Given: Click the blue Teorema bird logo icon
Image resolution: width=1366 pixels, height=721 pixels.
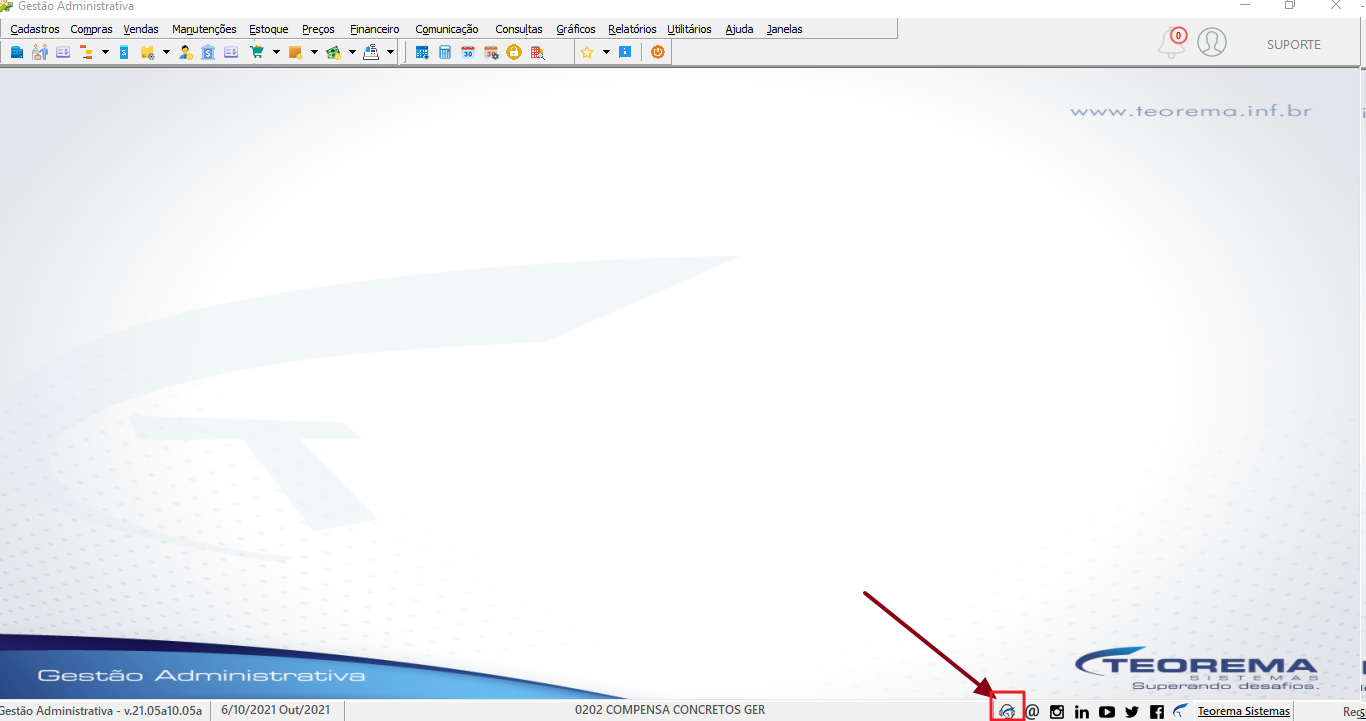Looking at the screenshot, I should (x=1181, y=711).
